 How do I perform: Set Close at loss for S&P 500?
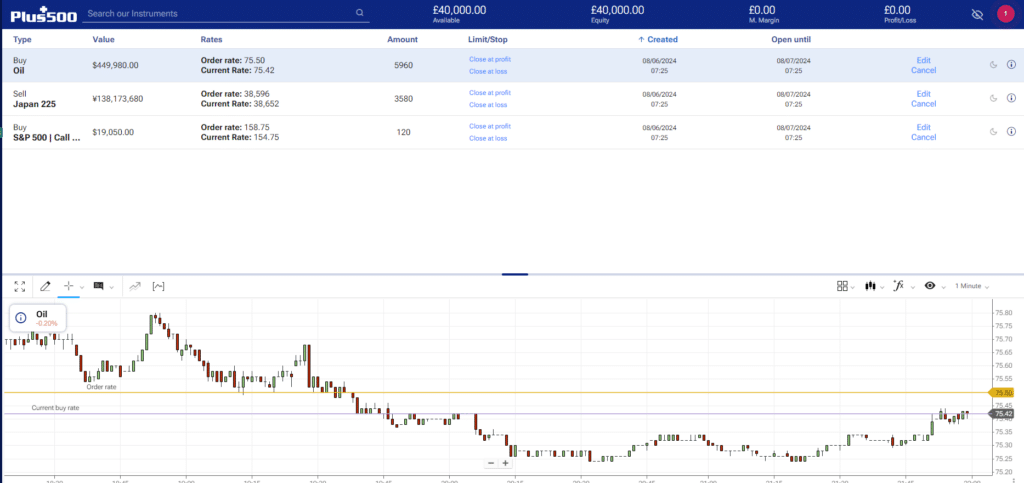[x=488, y=138]
